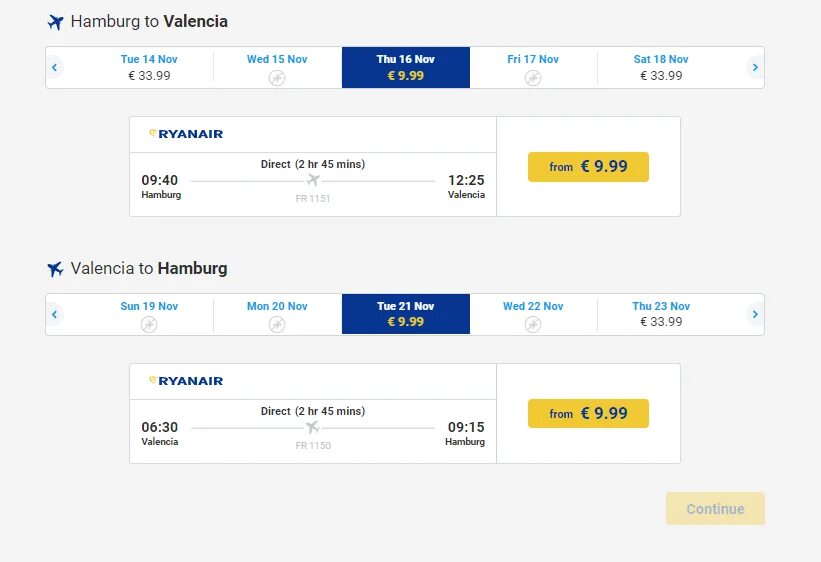Click the no-flight icon under Wed 22 Nov
This screenshot has width=821, height=562.
[533, 324]
